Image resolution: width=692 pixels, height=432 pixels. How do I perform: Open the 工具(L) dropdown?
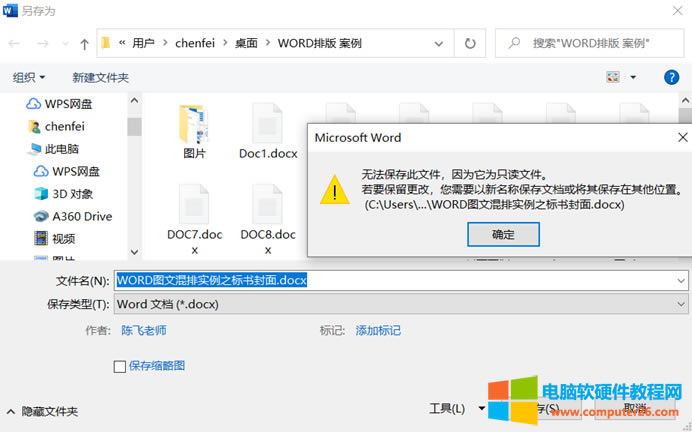click(457, 409)
